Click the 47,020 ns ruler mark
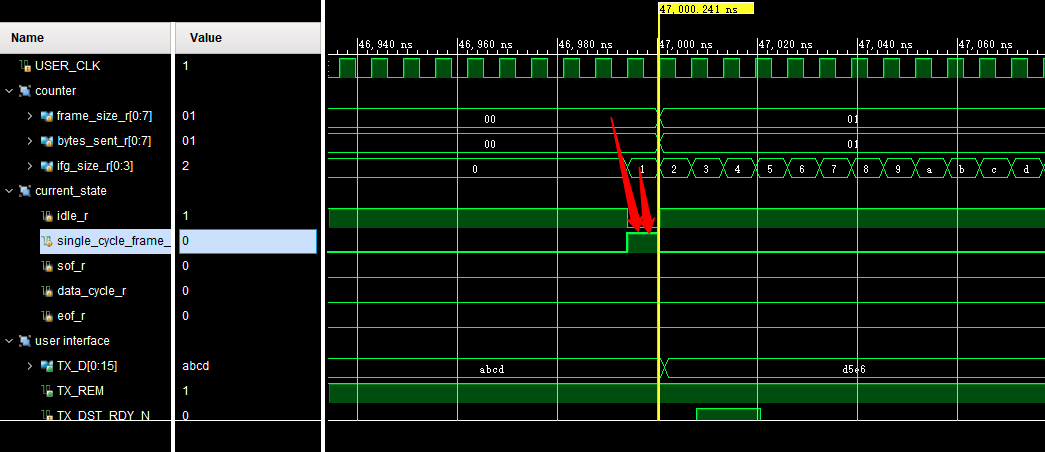This screenshot has width=1045, height=452. click(786, 45)
